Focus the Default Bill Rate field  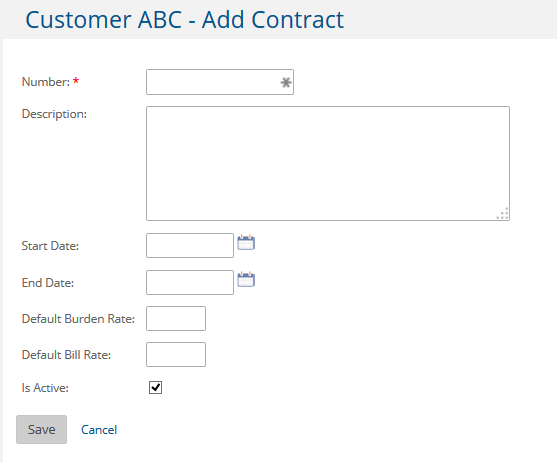(x=176, y=354)
